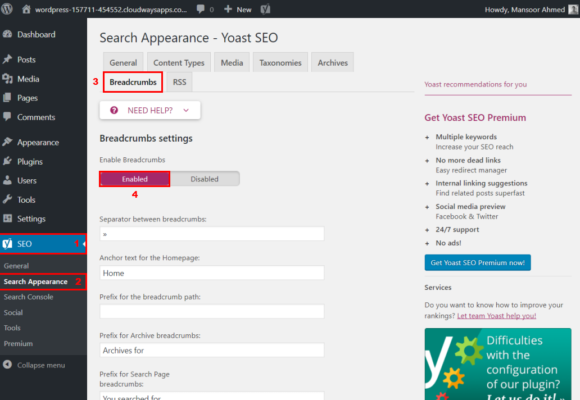The width and height of the screenshot is (580, 400).
Task: Open the Content Types tab
Action: point(179,63)
